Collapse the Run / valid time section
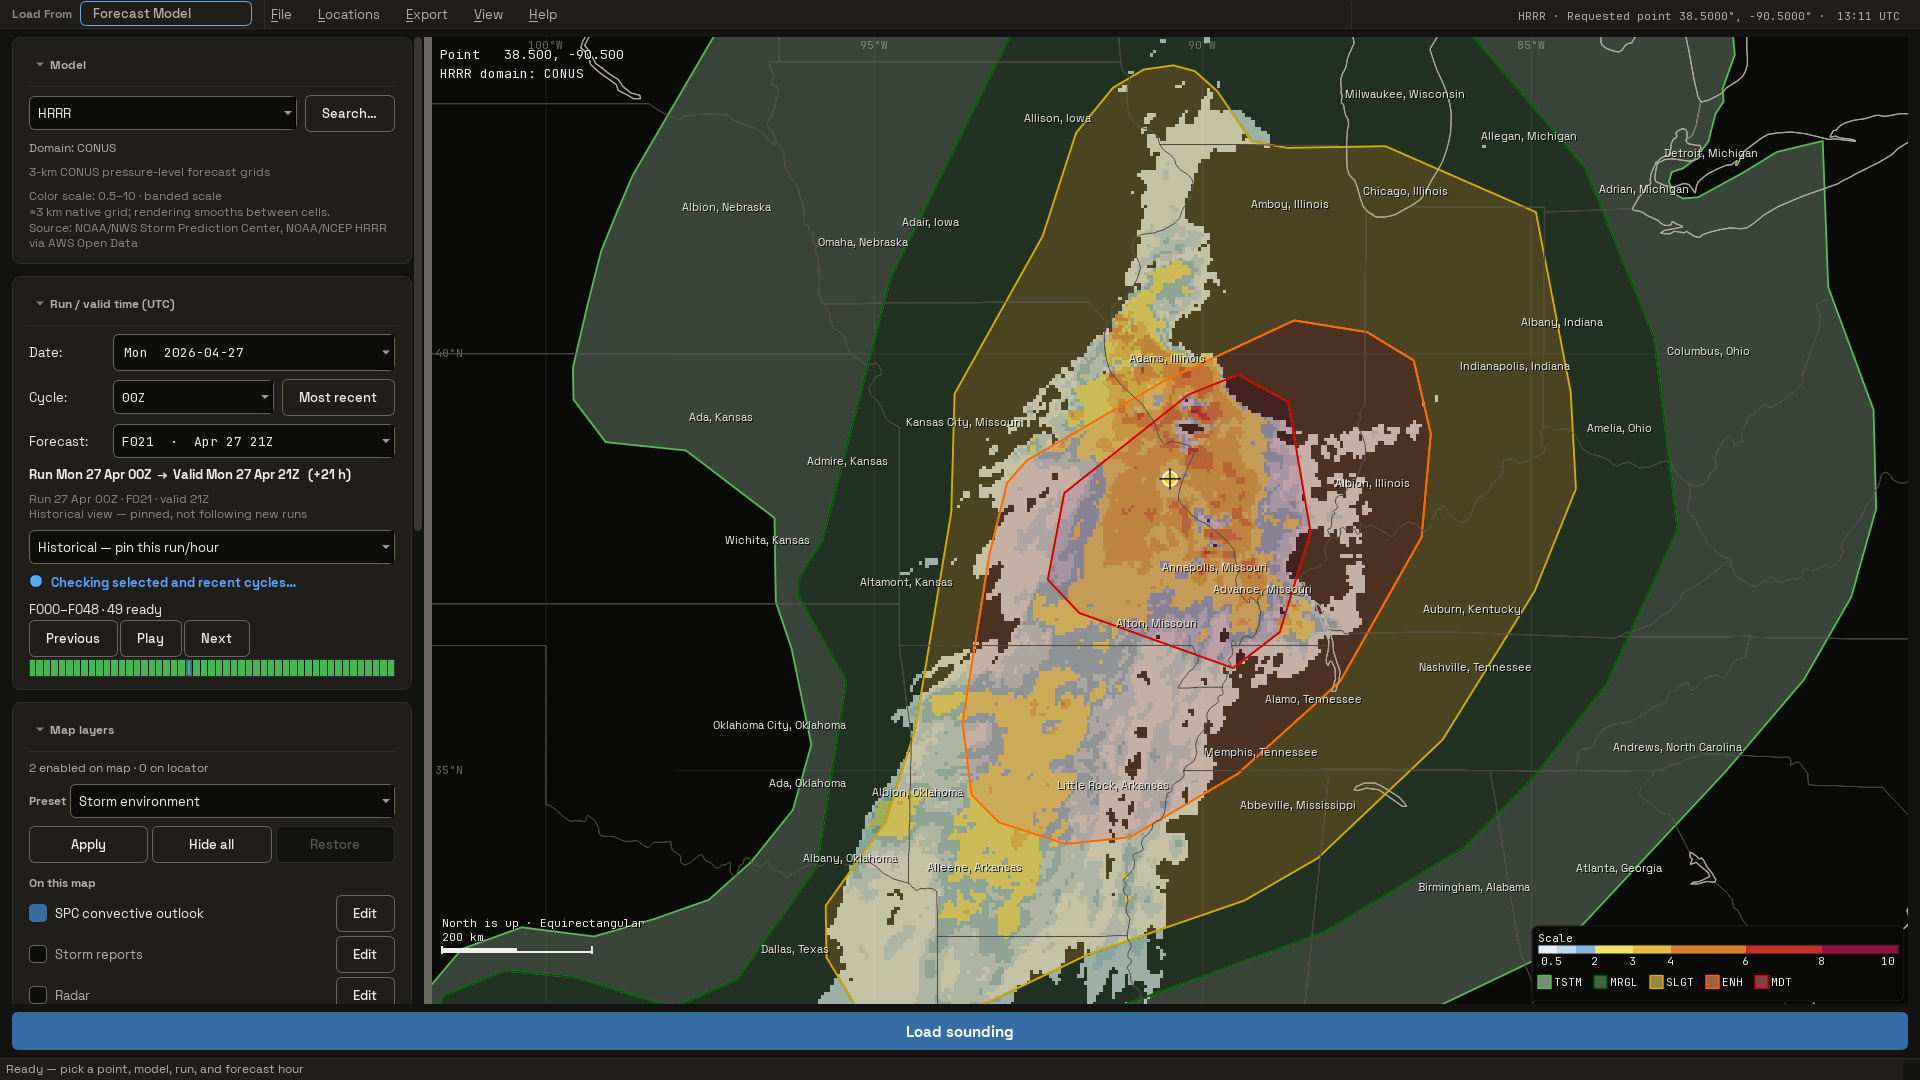 click(x=40, y=304)
